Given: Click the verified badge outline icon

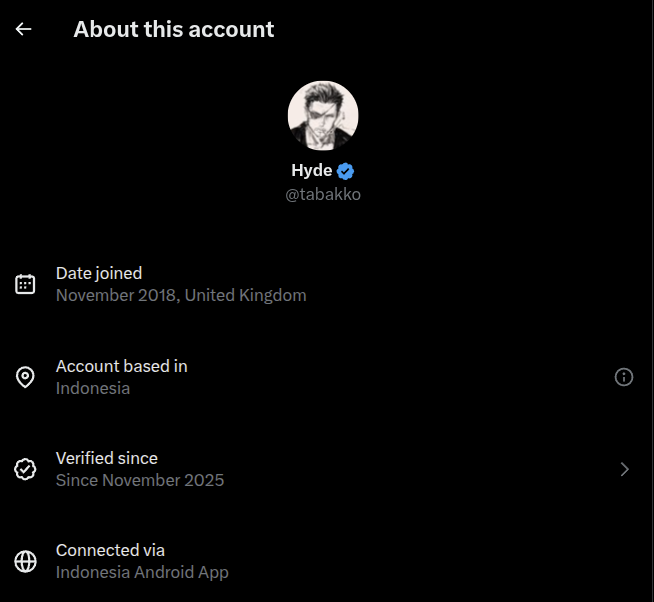Looking at the screenshot, I should tap(25, 469).
